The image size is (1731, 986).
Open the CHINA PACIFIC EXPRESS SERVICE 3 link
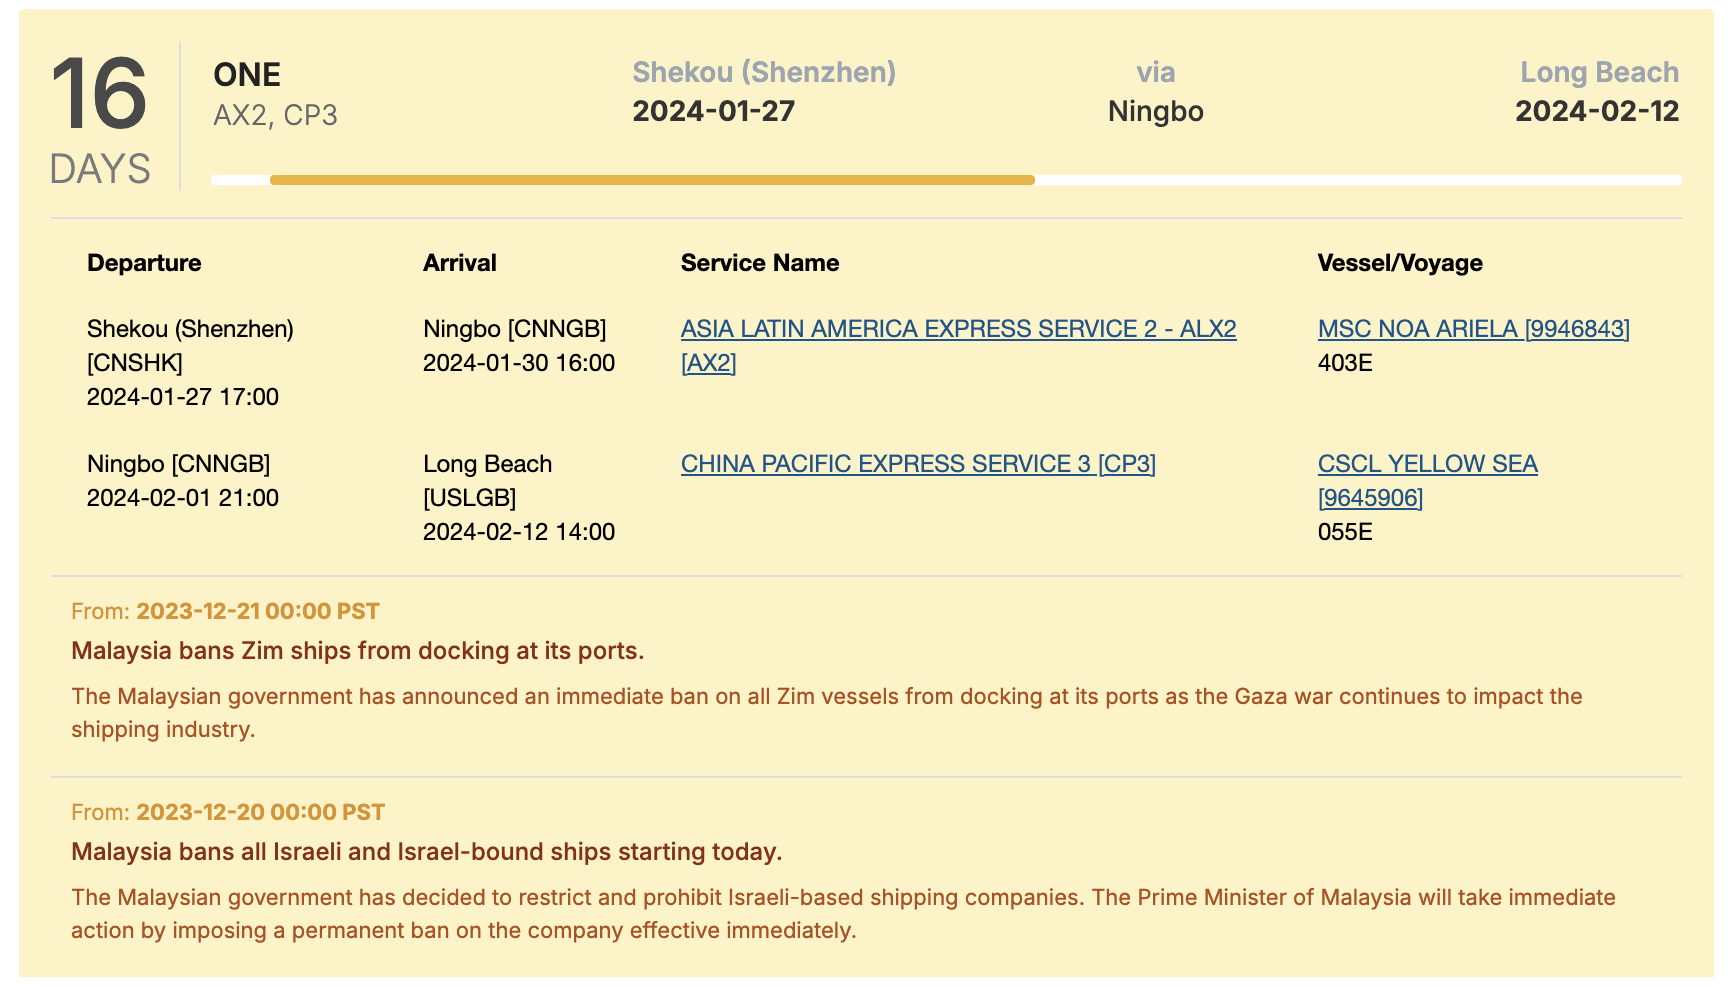coord(918,464)
